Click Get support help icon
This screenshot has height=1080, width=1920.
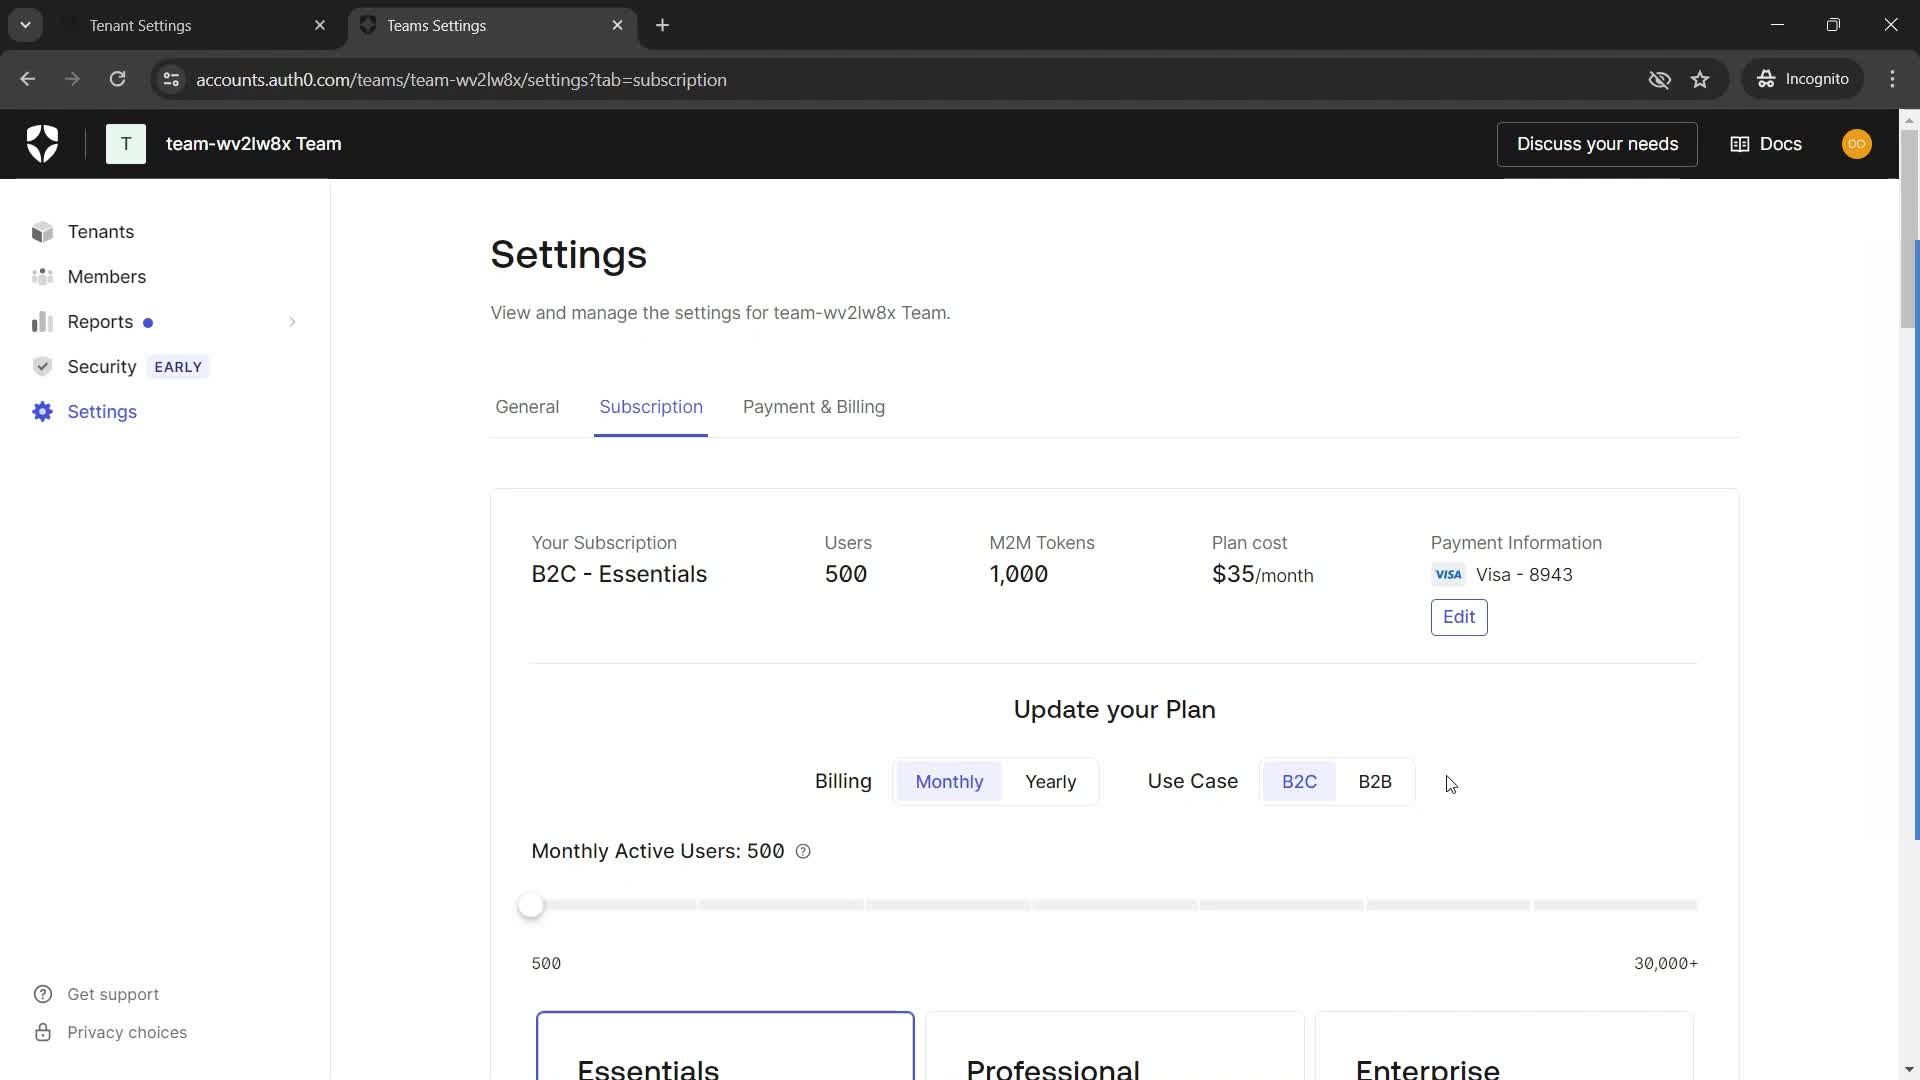pyautogui.click(x=42, y=994)
